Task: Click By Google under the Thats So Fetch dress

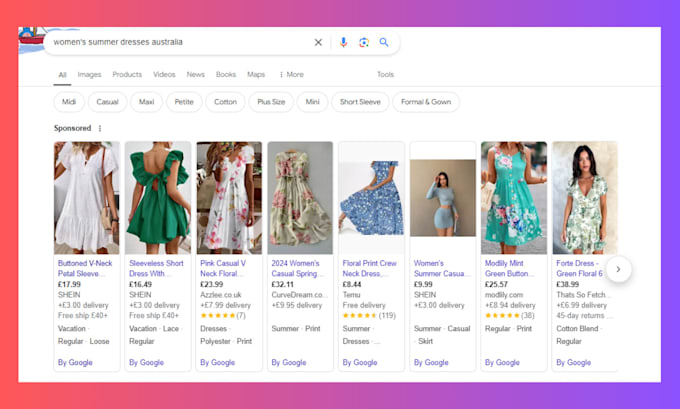Action: tap(573, 363)
